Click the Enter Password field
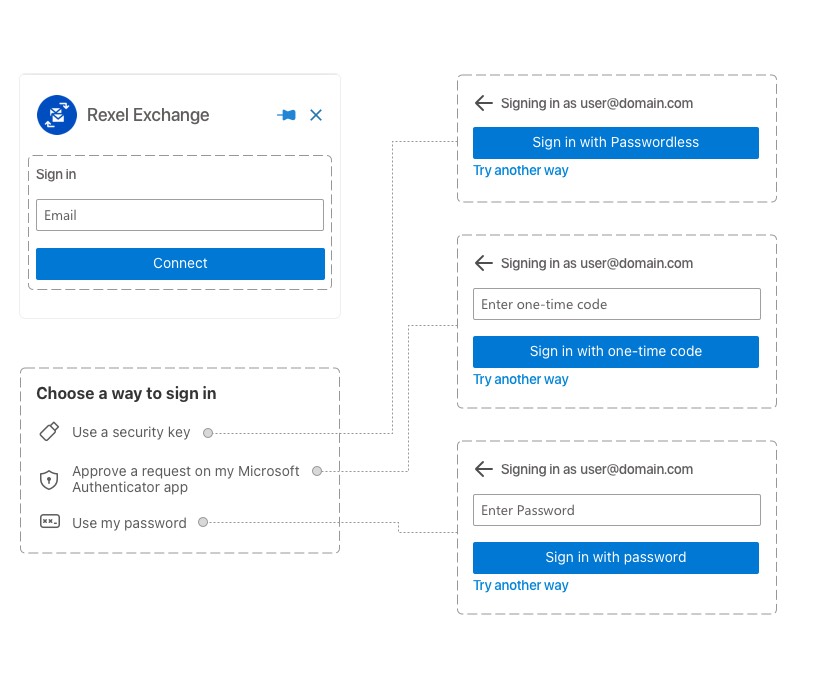 [x=617, y=510]
